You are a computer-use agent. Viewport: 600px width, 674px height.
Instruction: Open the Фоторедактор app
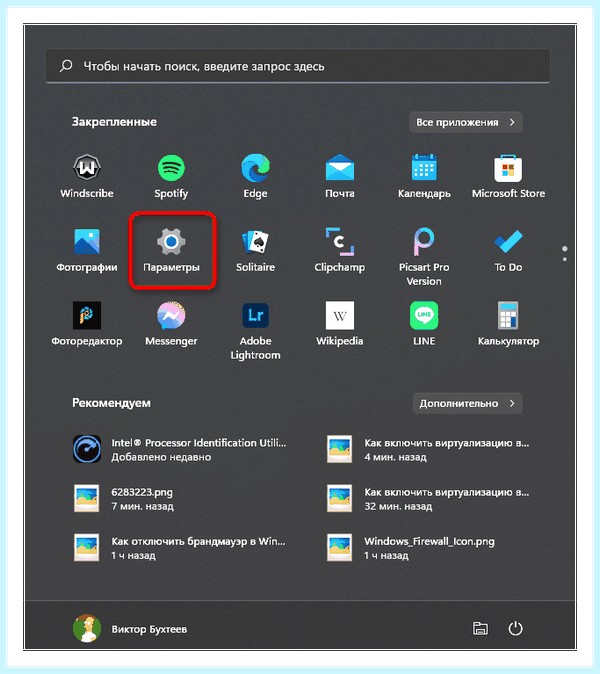coord(87,324)
